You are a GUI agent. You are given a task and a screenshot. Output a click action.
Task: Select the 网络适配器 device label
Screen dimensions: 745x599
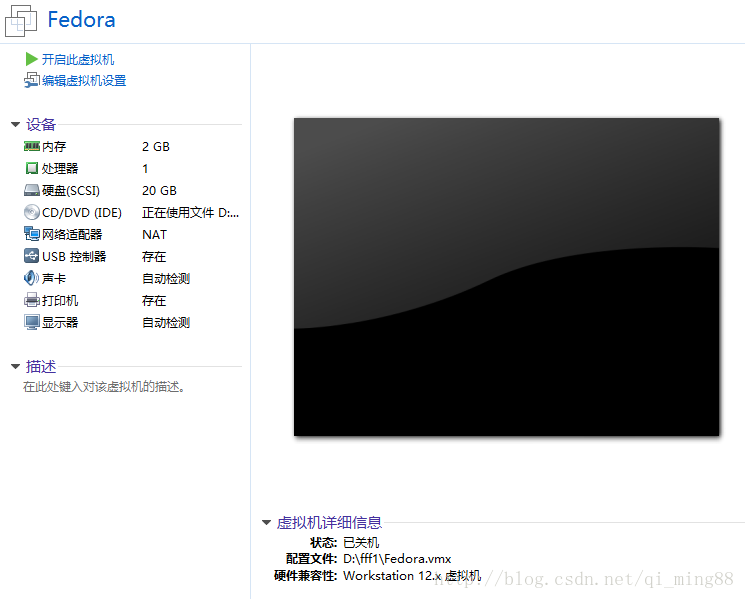point(72,234)
